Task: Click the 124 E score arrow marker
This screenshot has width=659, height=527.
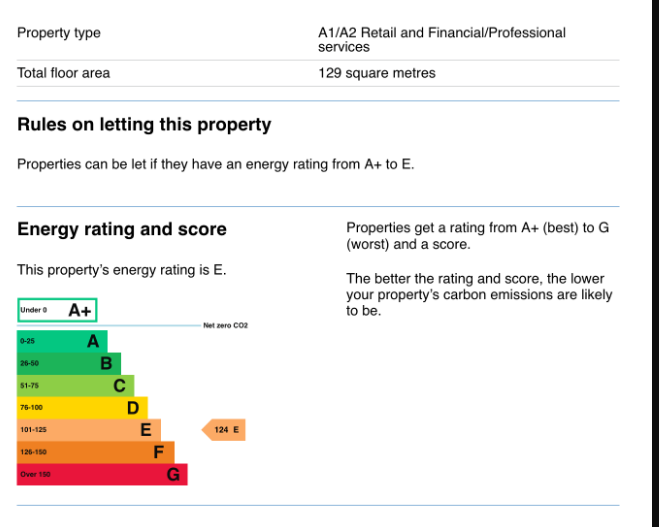Action: (x=224, y=430)
